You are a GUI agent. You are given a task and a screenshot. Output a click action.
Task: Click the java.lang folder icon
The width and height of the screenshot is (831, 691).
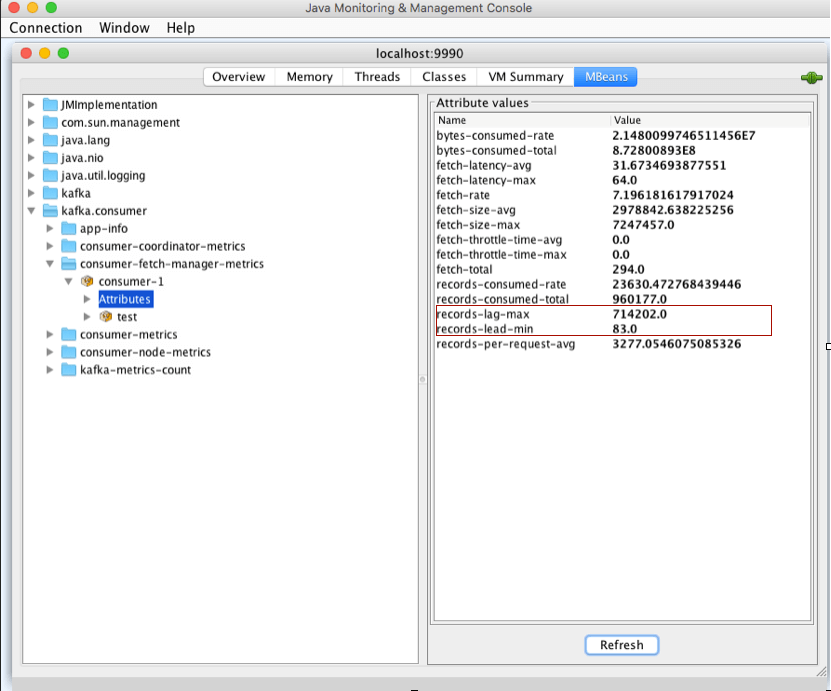coord(50,140)
